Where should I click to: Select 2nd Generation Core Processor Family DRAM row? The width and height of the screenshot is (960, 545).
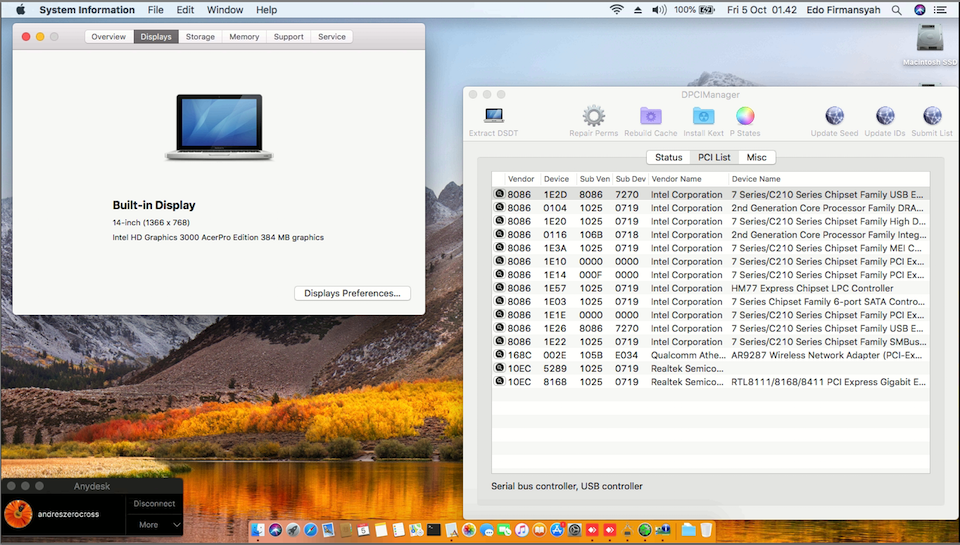pos(710,208)
